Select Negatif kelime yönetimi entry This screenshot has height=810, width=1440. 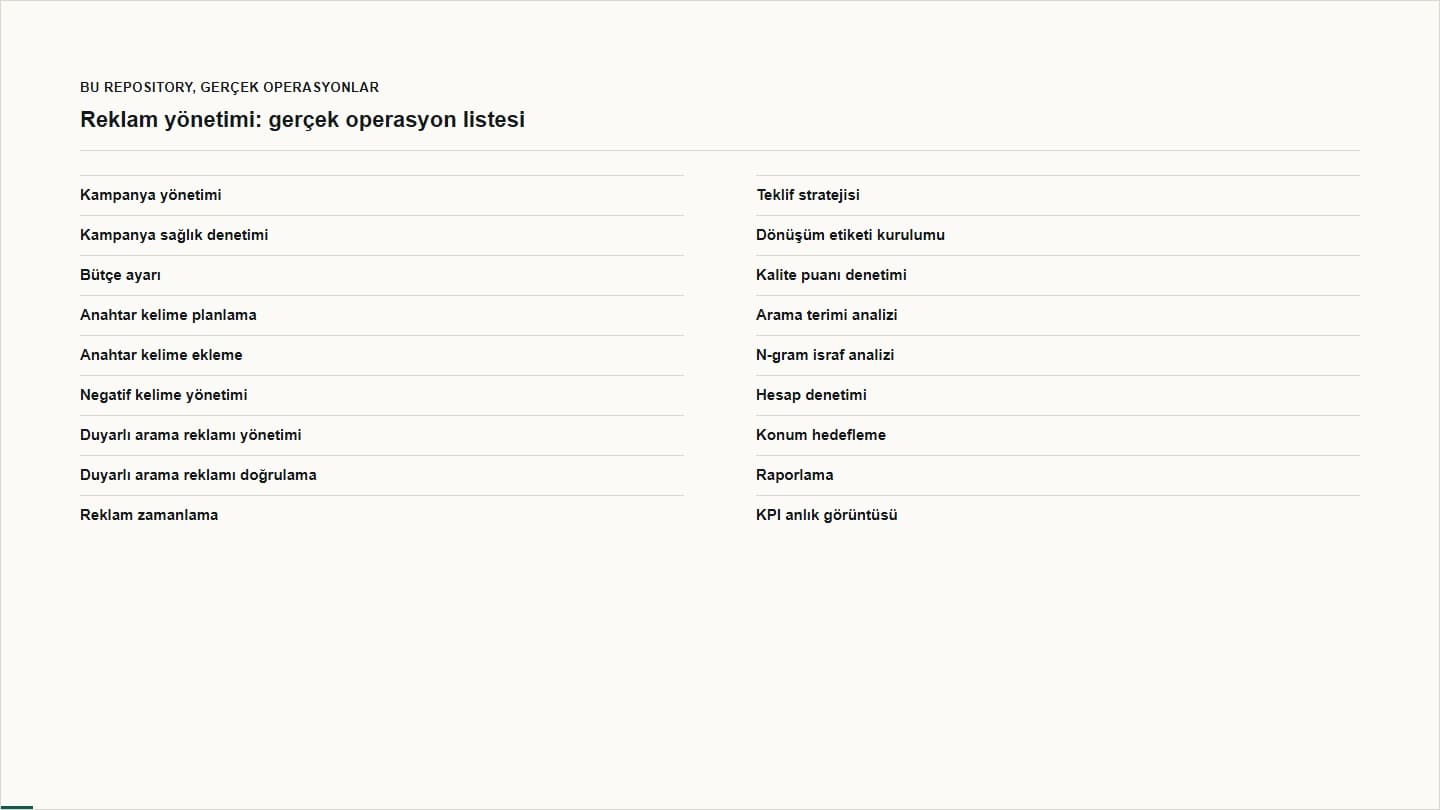(x=382, y=395)
